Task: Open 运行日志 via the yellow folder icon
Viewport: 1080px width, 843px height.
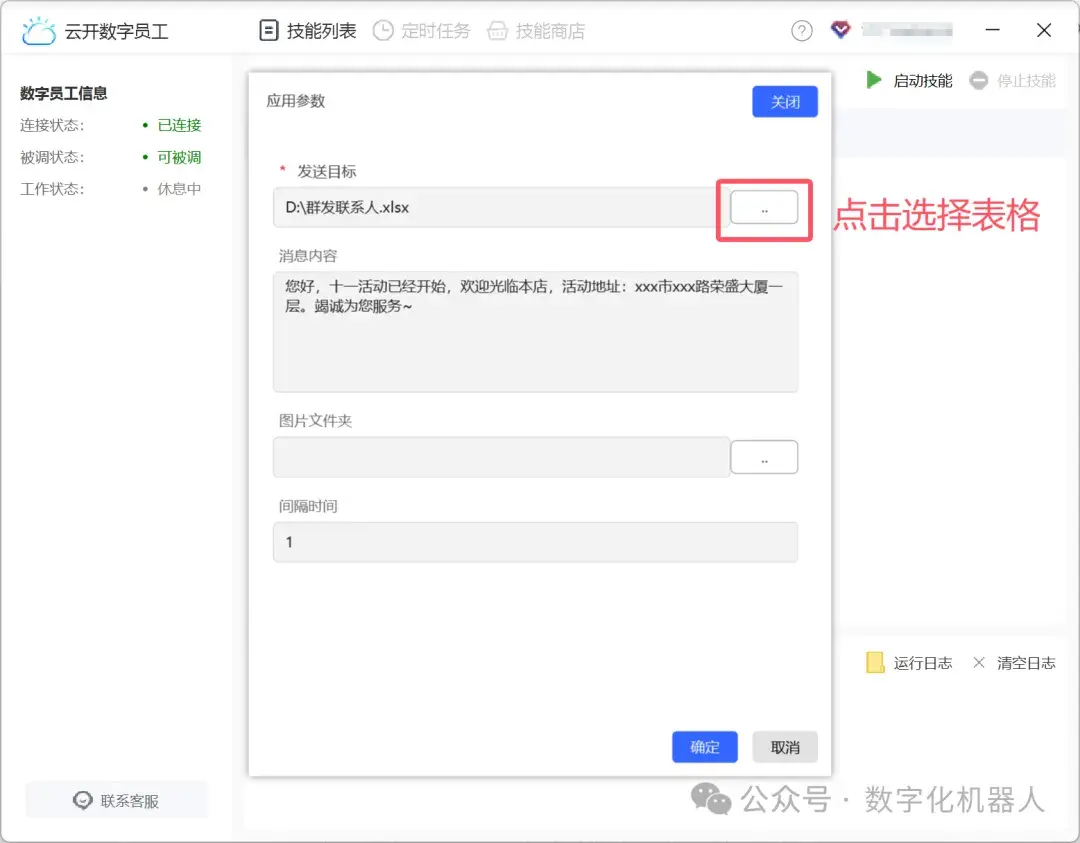Action: [875, 663]
